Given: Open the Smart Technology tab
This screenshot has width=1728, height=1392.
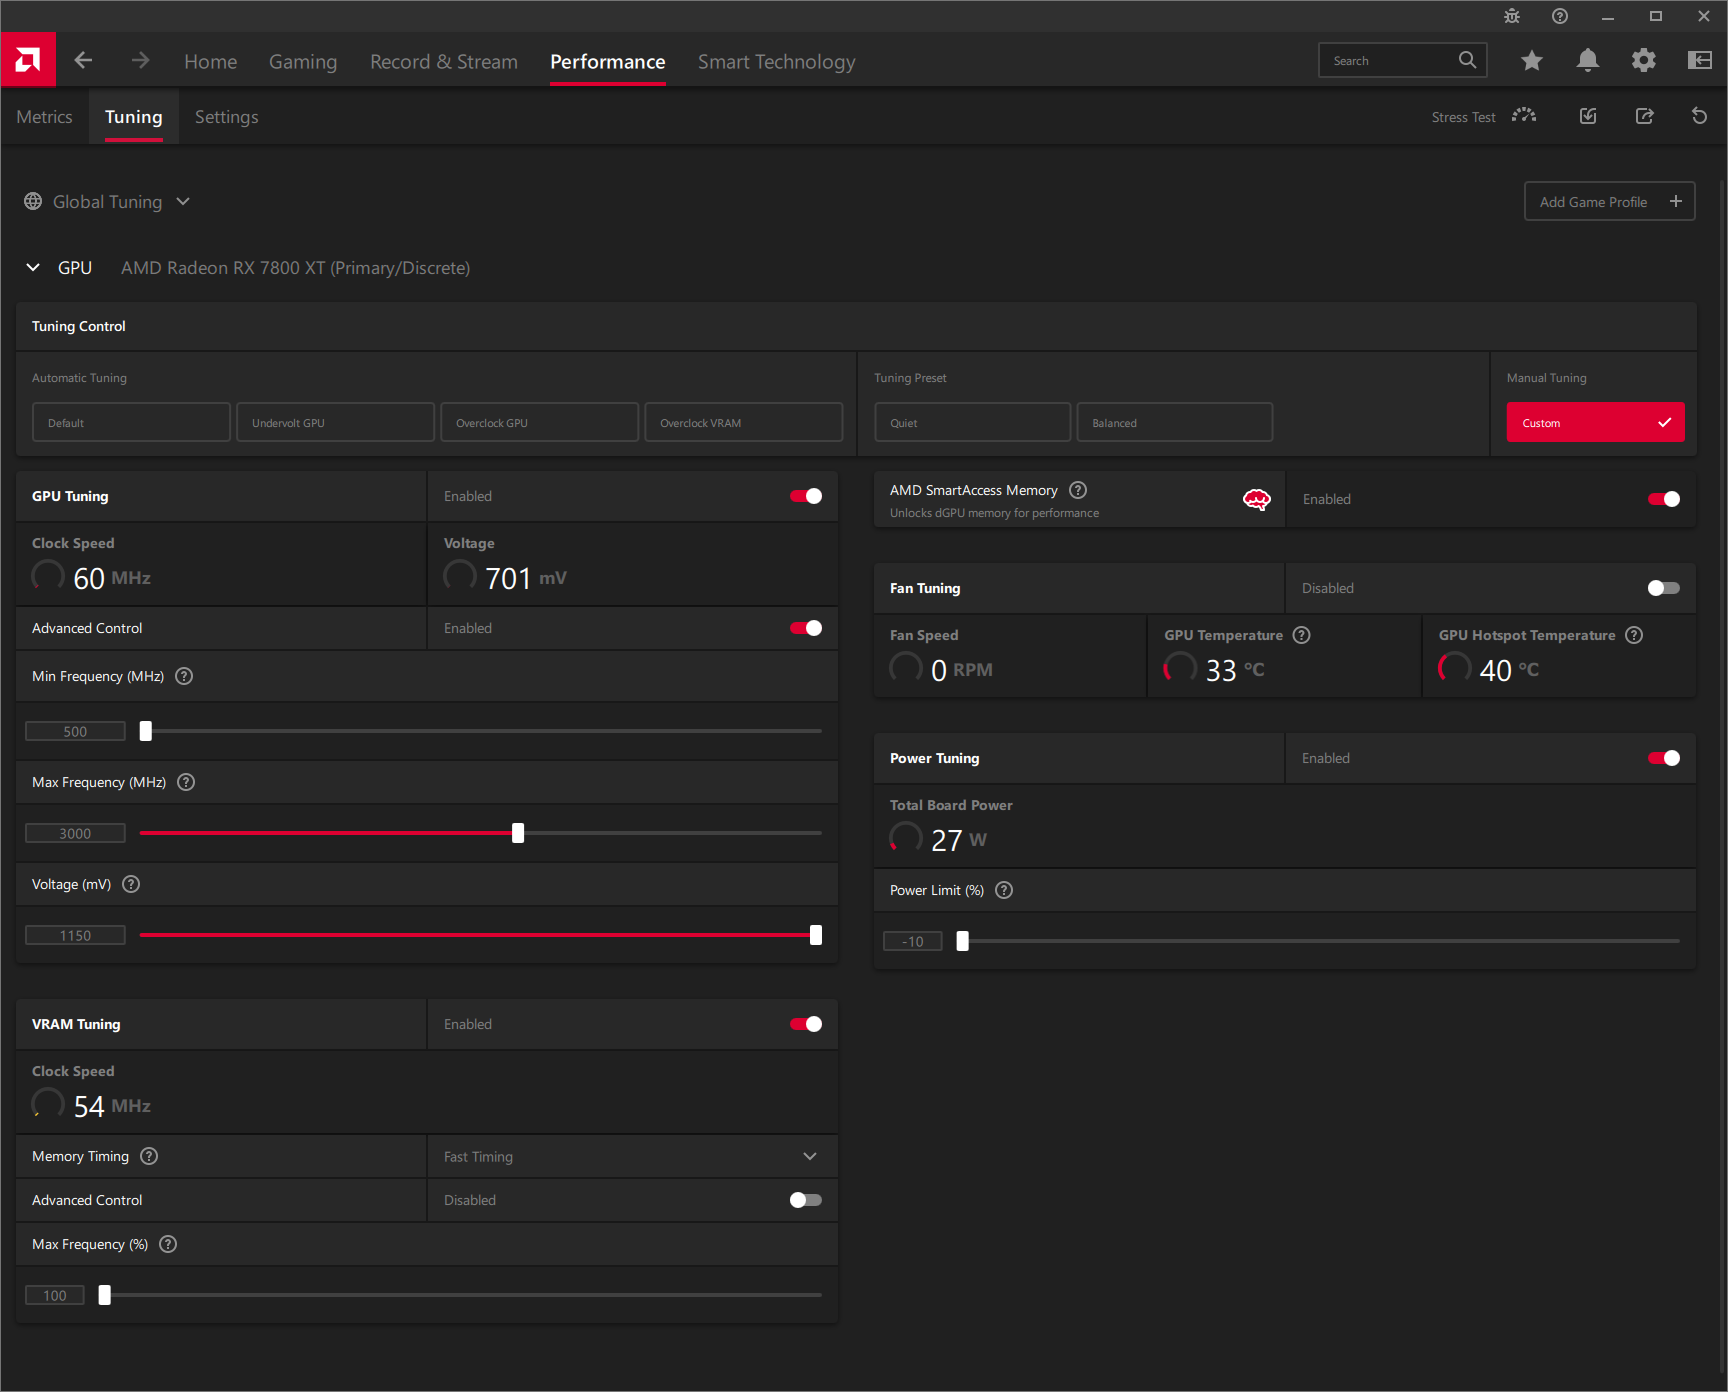Looking at the screenshot, I should [777, 61].
